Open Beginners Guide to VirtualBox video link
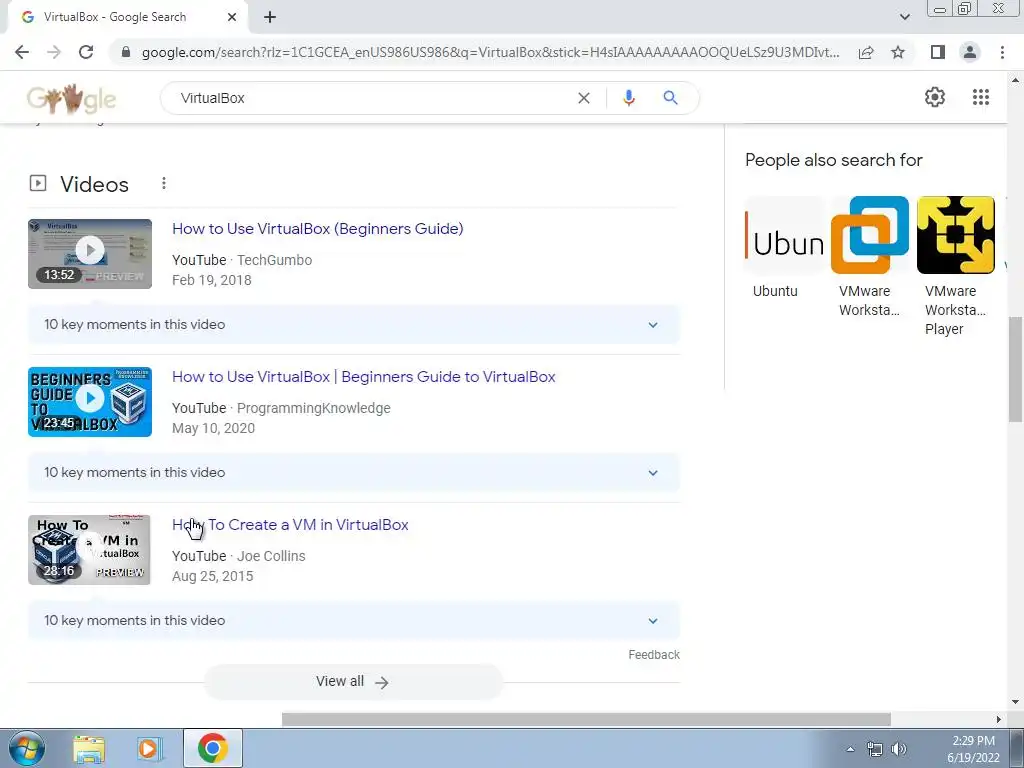 [x=364, y=377]
